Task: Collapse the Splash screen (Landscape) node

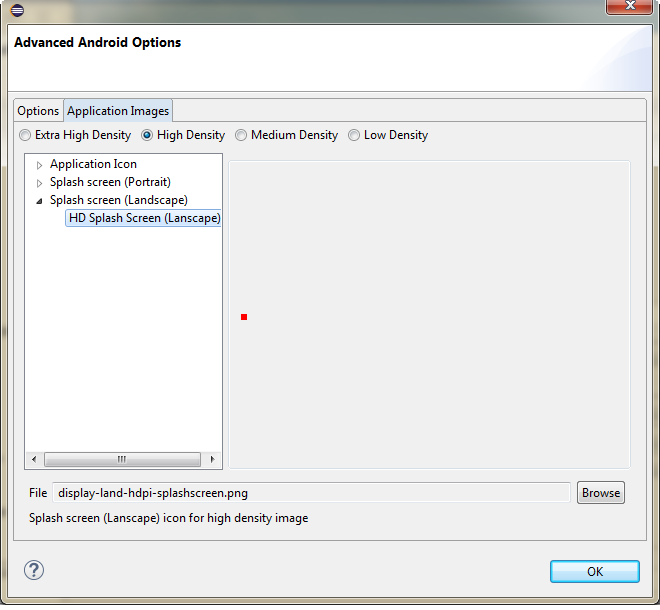Action: 40,201
